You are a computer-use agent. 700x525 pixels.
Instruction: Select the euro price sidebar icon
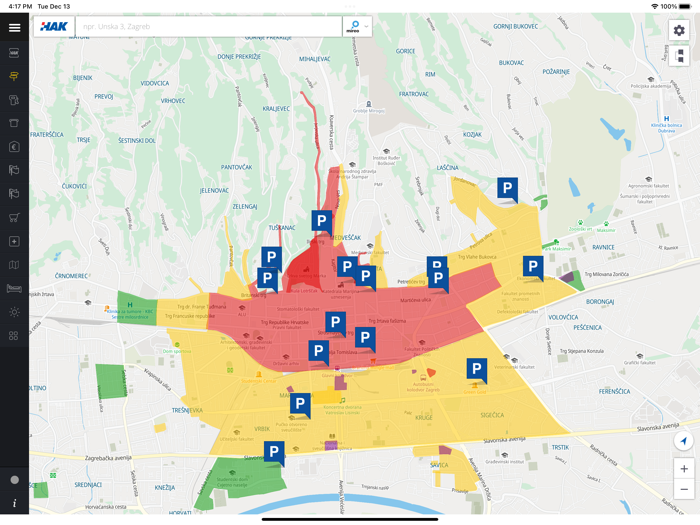coord(14,147)
